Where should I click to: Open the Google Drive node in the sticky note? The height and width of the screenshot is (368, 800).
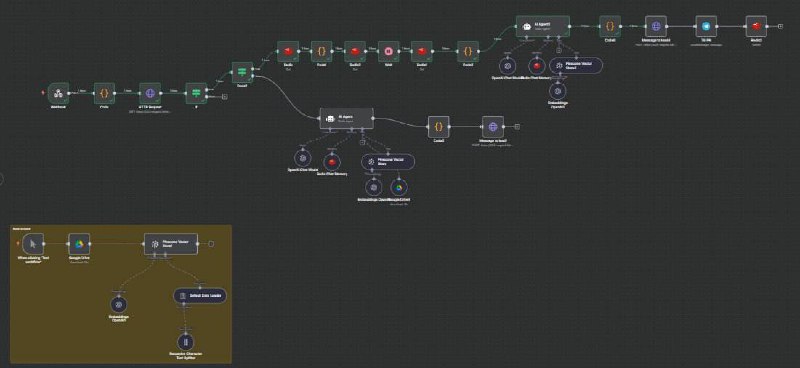79,244
